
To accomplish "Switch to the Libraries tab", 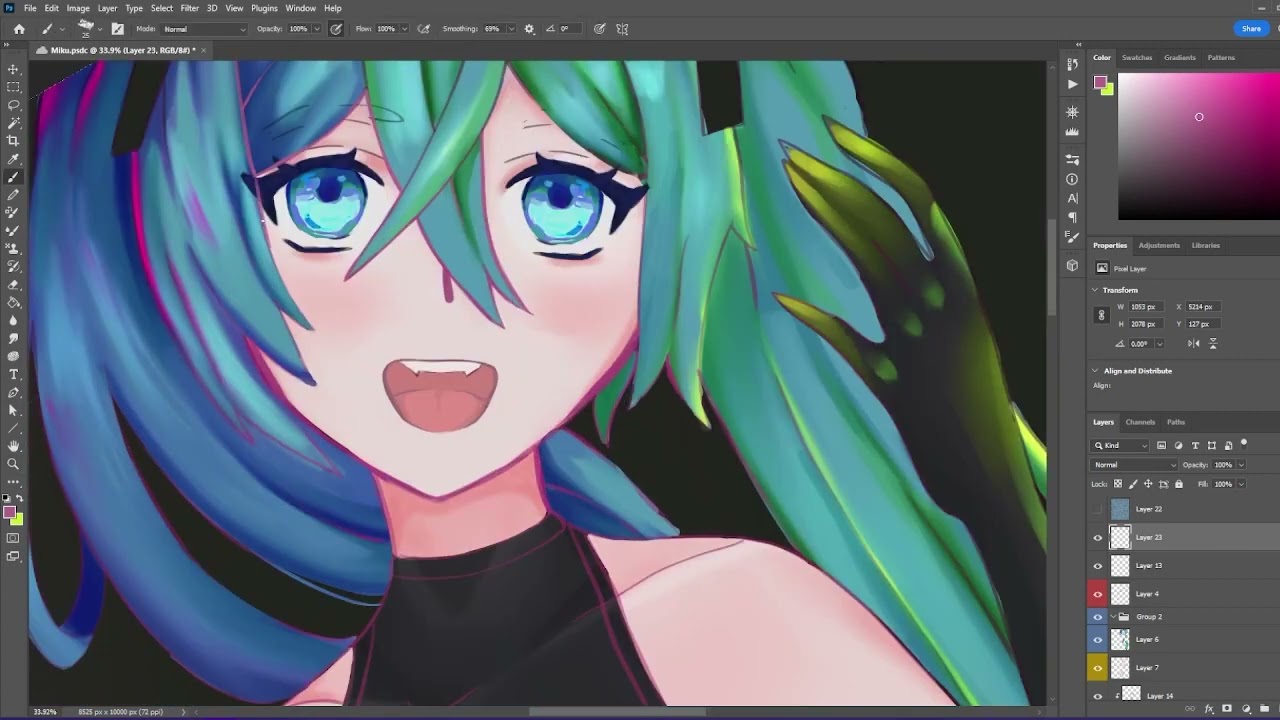I will (x=1205, y=245).
